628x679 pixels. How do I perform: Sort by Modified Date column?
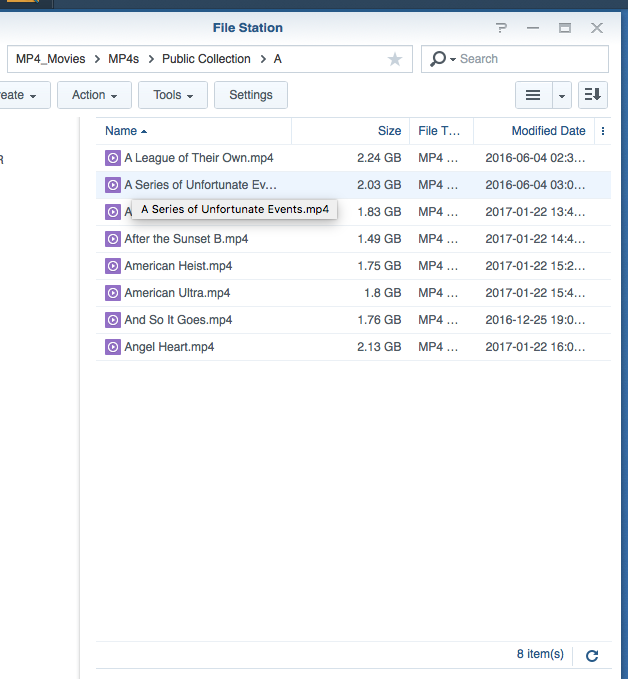pos(548,131)
